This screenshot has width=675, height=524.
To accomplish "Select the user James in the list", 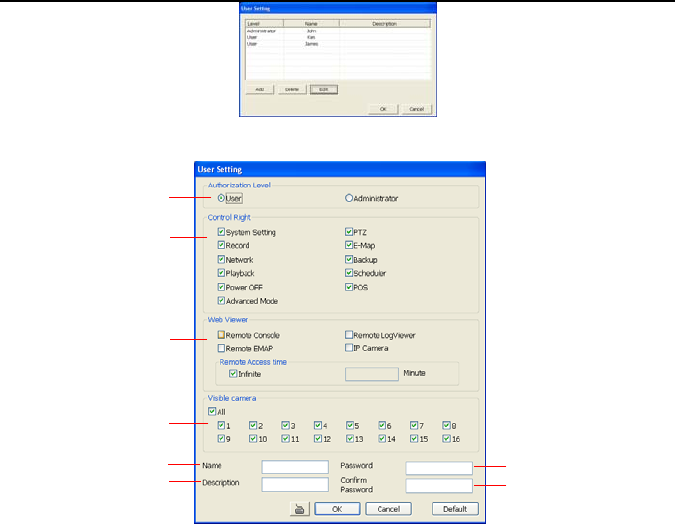I will 311,44.
